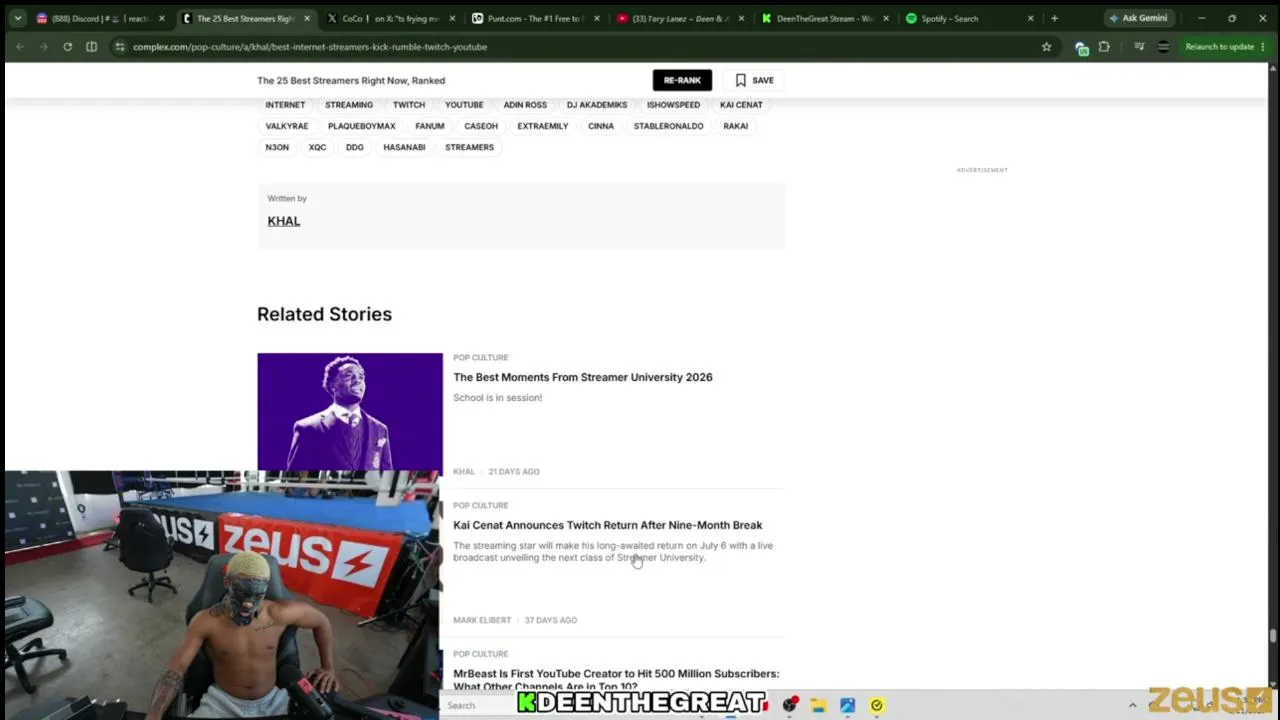
Task: Click the Ask Gemini button
Action: click(x=1138, y=18)
